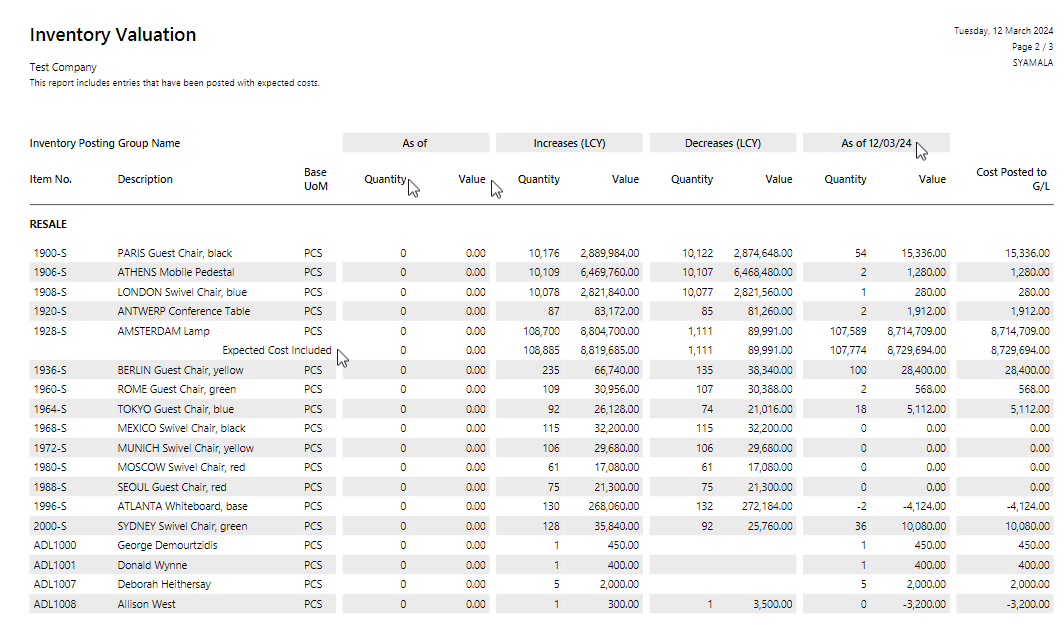1064x625 pixels.
Task: Select the Inventory Posting Group Name label
Action: point(104,143)
